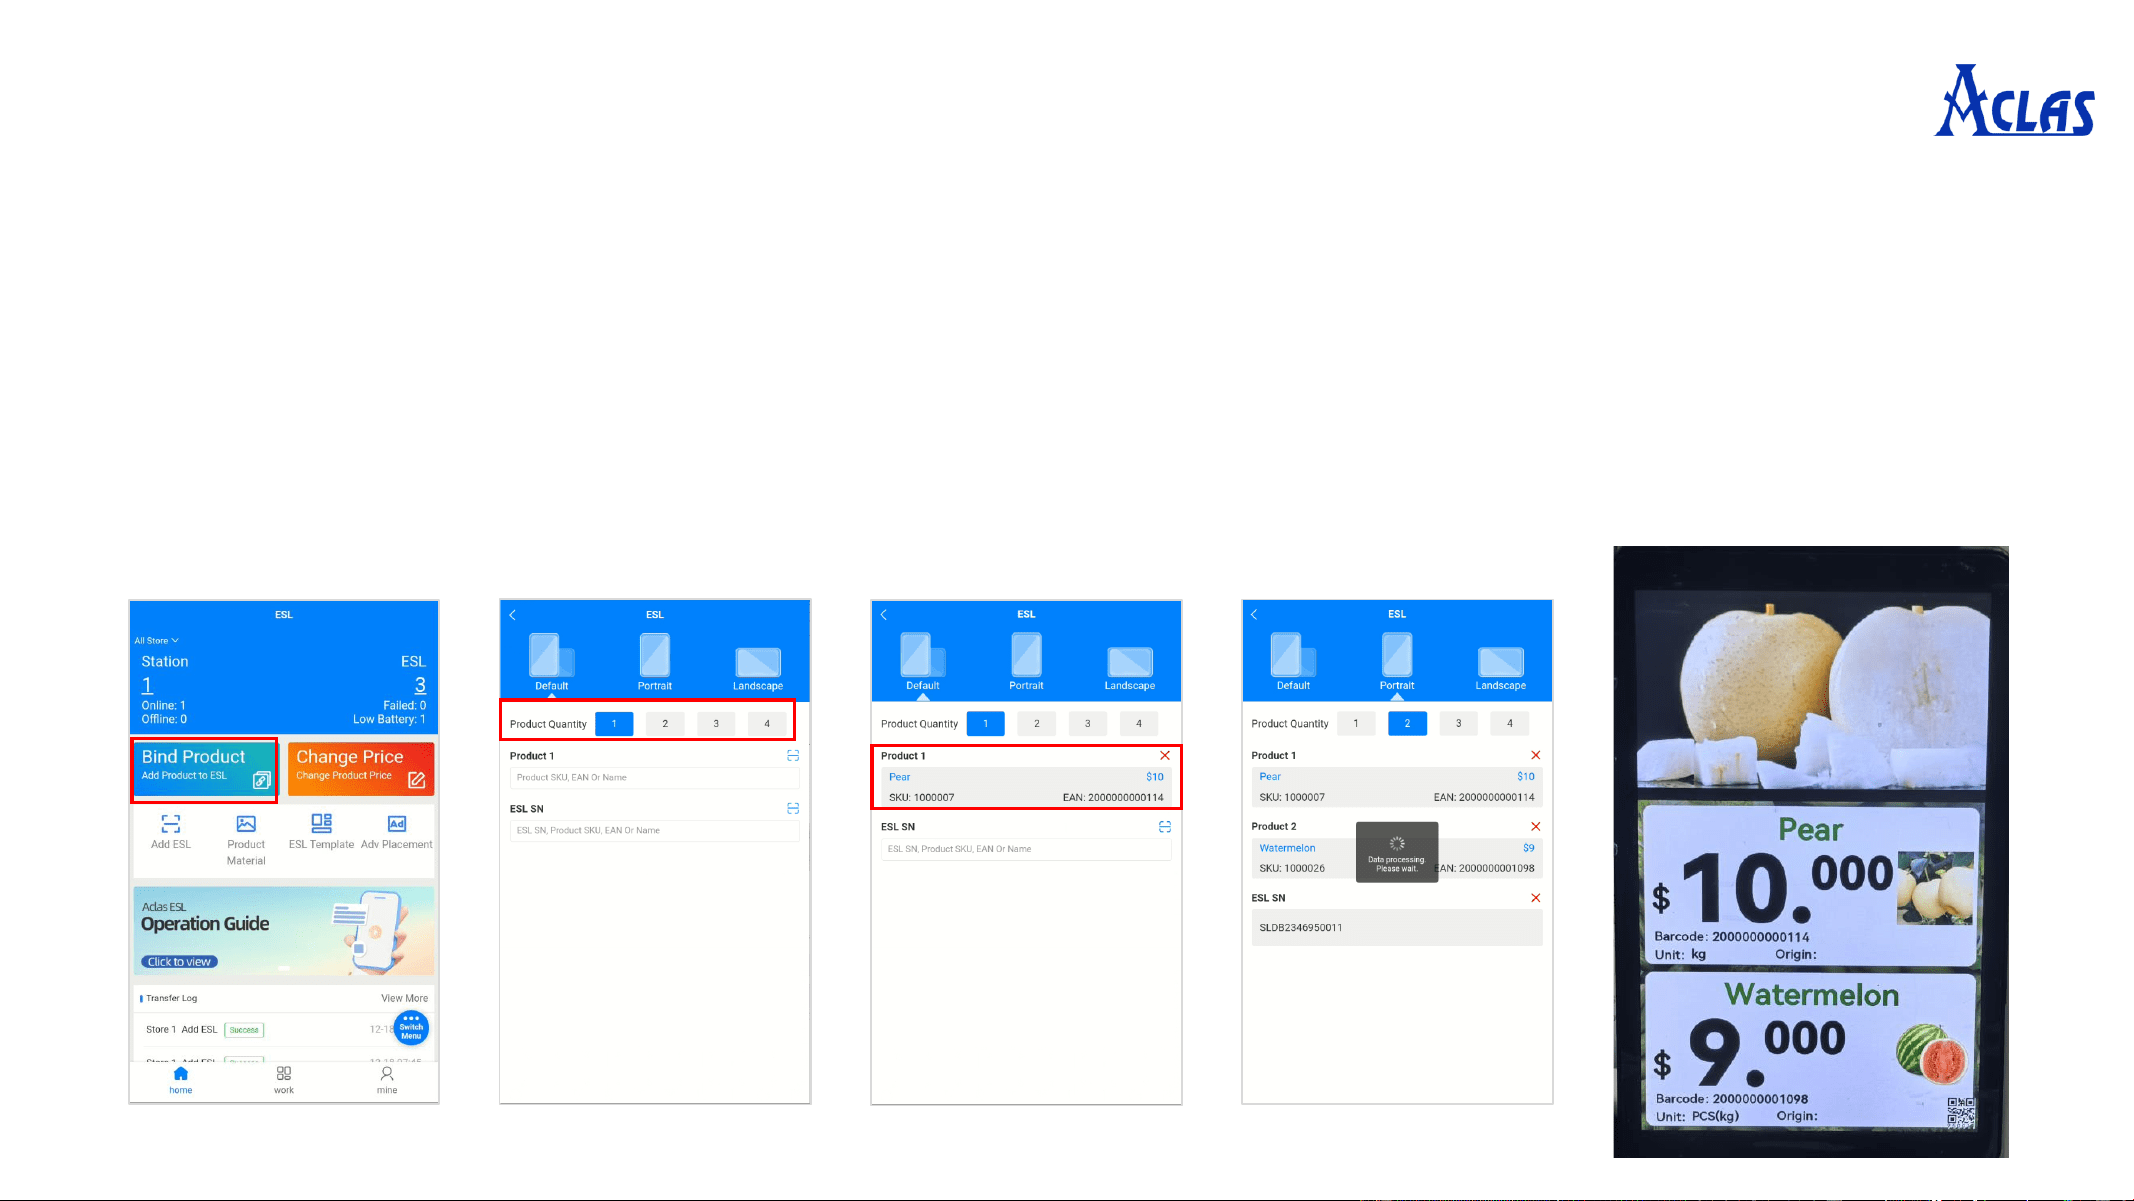This screenshot has width=2134, height=1201.
Task: Switch to the work tab in bottom bar
Action: click(284, 1080)
